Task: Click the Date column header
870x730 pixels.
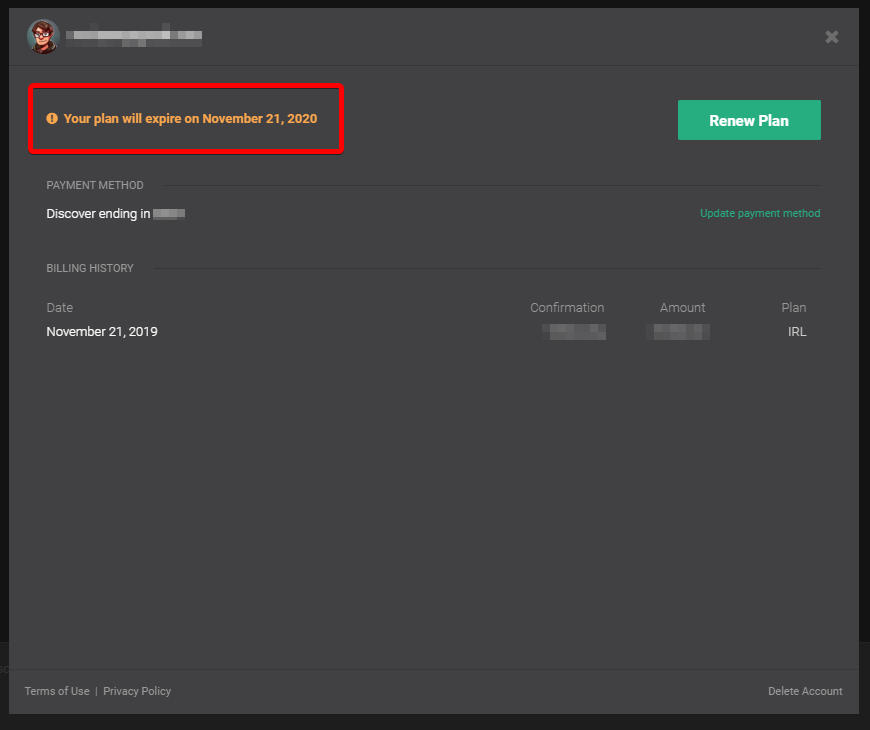Action: click(x=59, y=307)
